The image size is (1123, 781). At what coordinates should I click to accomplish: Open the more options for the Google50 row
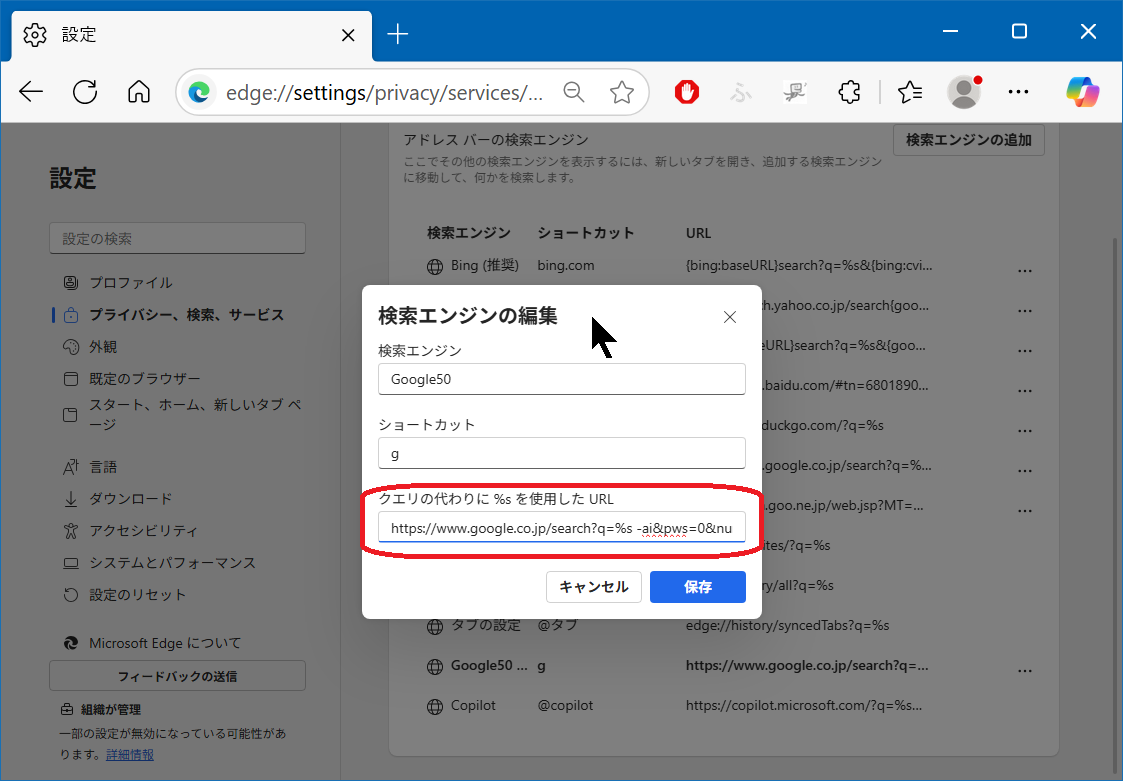(x=1024, y=670)
